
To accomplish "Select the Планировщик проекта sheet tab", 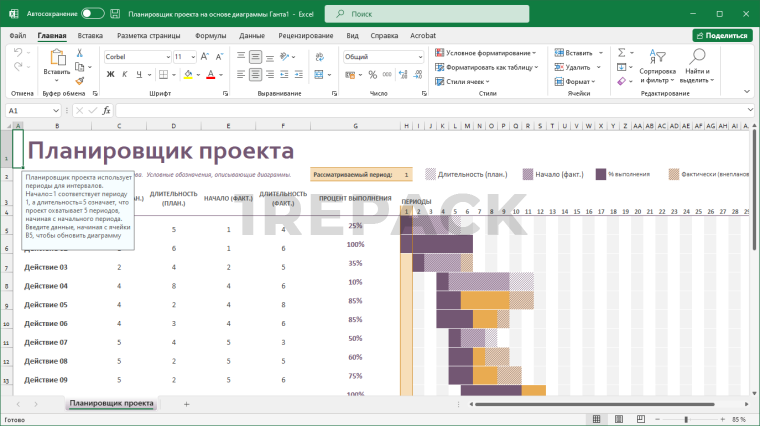I will click(x=111, y=403).
